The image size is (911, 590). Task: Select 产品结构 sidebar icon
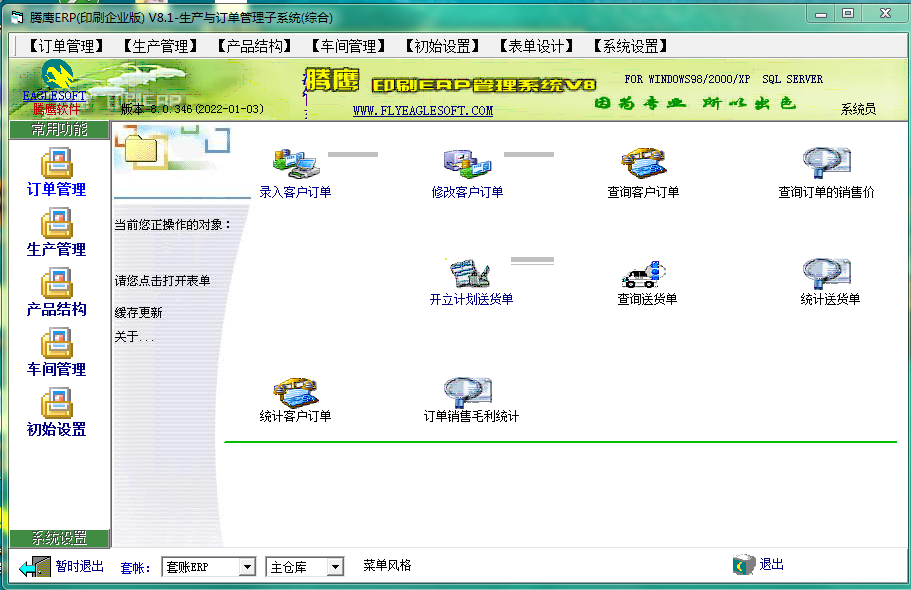[x=56, y=283]
